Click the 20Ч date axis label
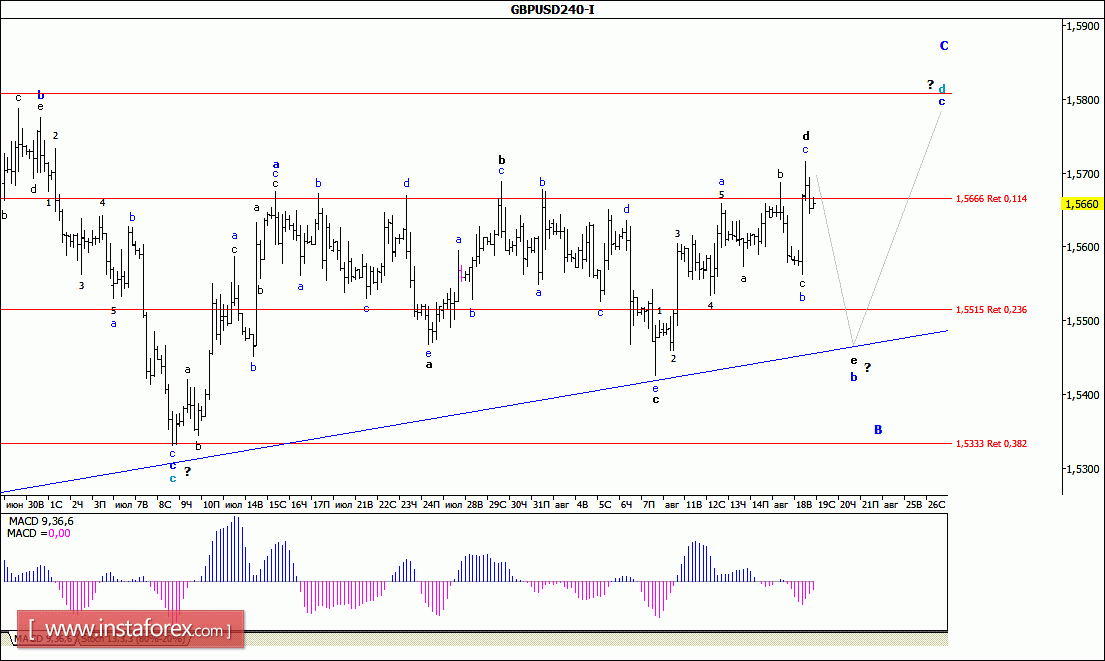 tap(848, 505)
